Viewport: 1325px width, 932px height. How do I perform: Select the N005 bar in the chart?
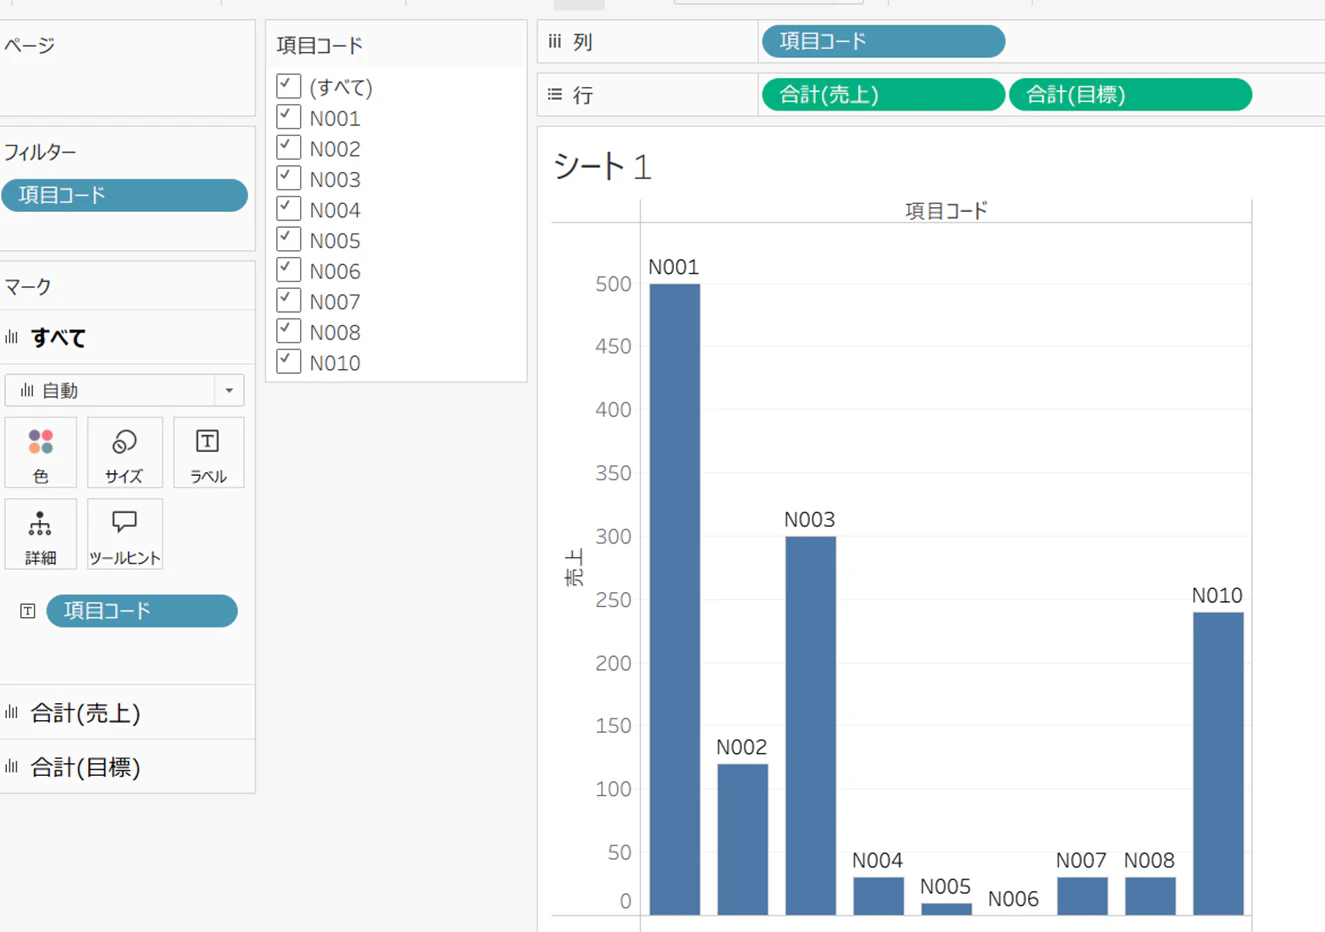pos(946,909)
